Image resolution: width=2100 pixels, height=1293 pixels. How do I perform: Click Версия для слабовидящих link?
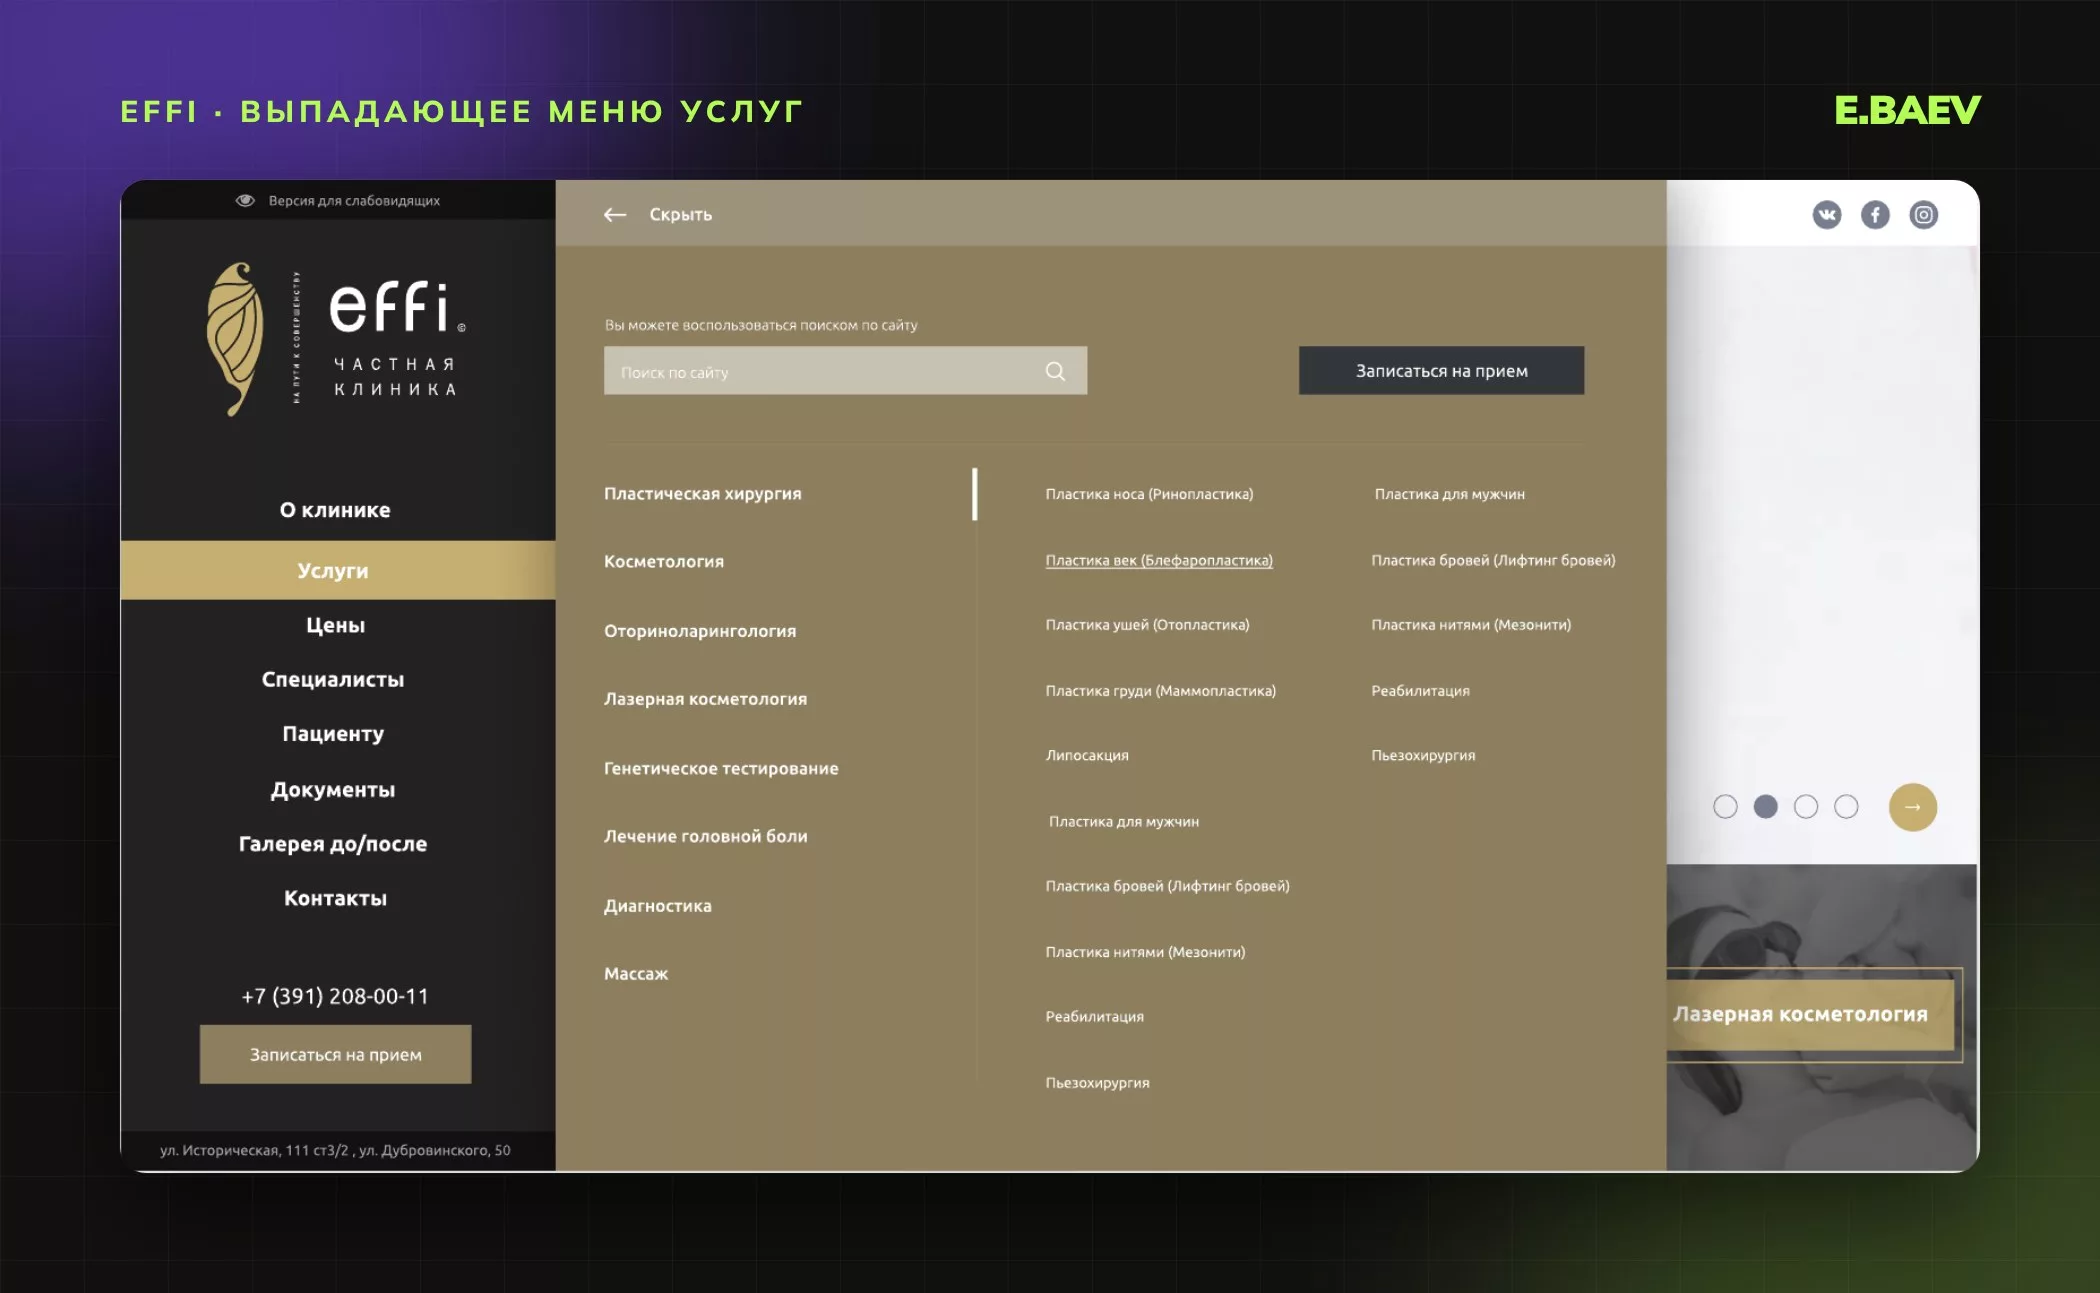click(354, 201)
